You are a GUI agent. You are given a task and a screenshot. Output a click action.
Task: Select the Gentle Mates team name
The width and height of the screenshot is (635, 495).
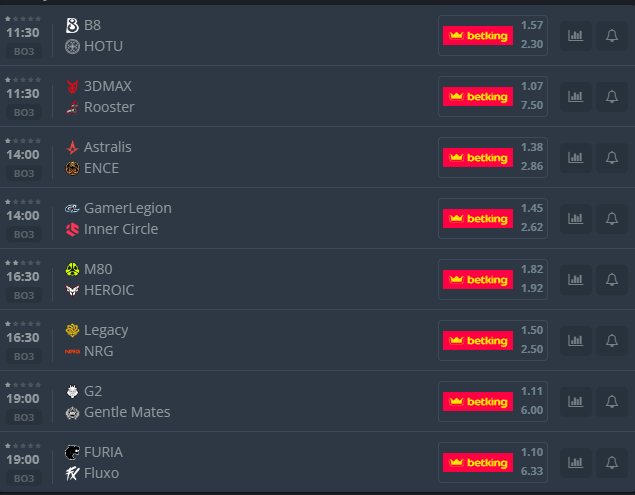[x=127, y=412]
